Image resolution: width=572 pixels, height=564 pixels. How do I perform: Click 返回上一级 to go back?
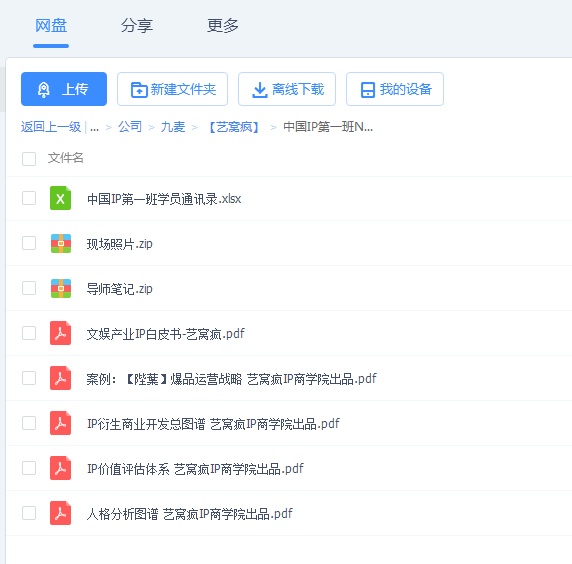(x=51, y=127)
